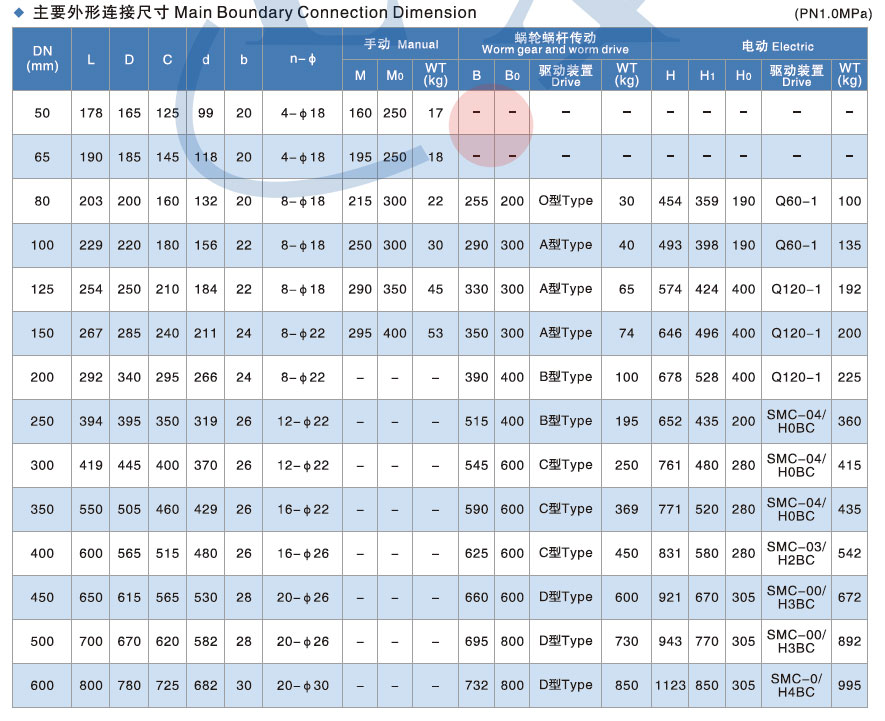The height and width of the screenshot is (721, 885).
Task: Click the d value 211
Action: point(205,333)
